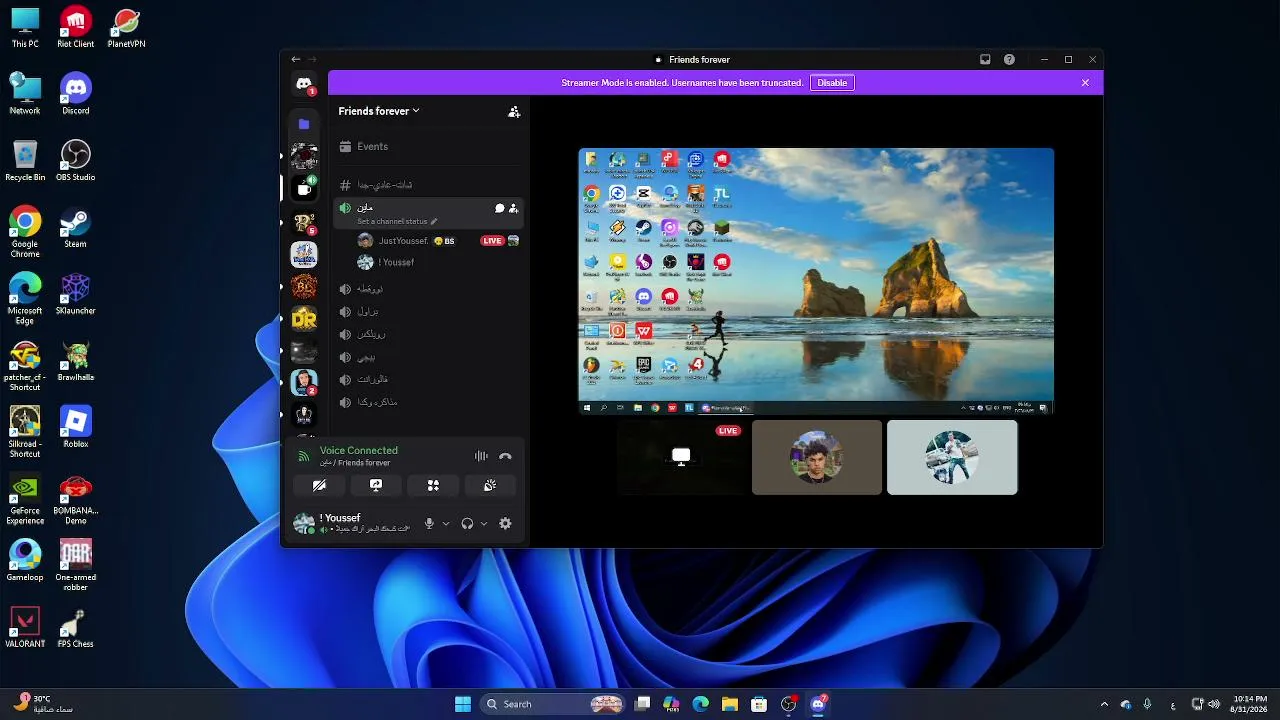1280x720 pixels.
Task: Open the gold DR server icon
Action: click(304, 319)
